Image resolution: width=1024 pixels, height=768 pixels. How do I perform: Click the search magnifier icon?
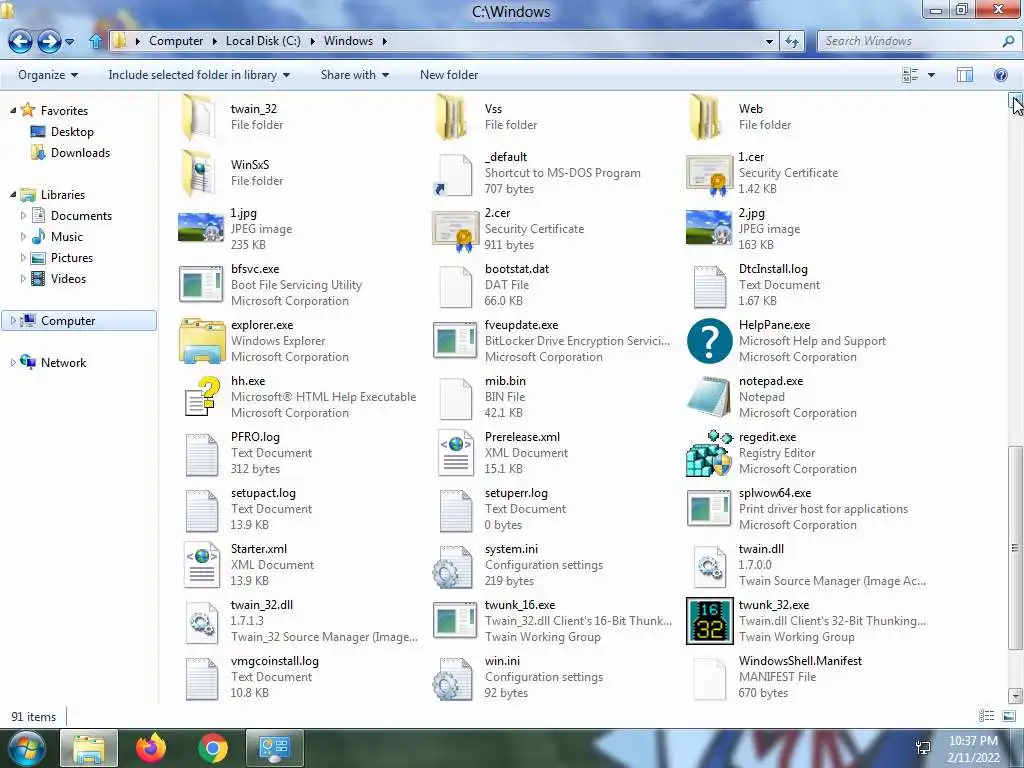pos(1008,41)
